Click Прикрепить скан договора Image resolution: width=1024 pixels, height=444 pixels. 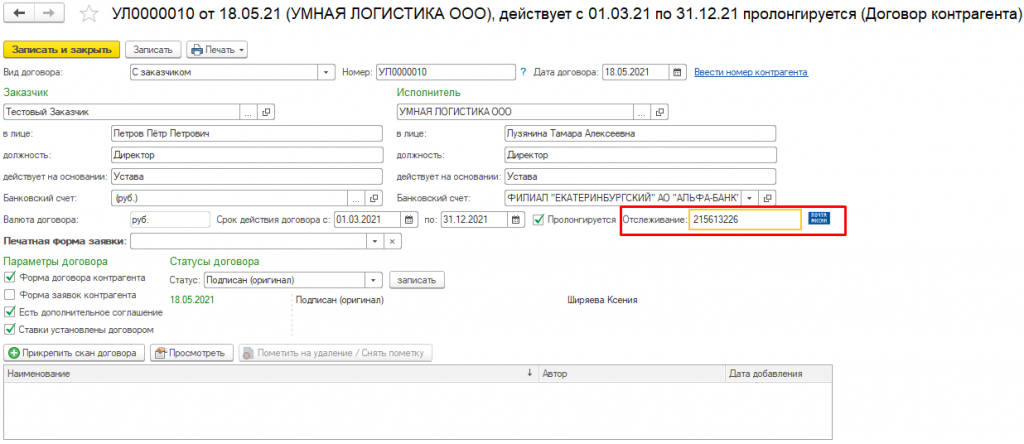[74, 353]
